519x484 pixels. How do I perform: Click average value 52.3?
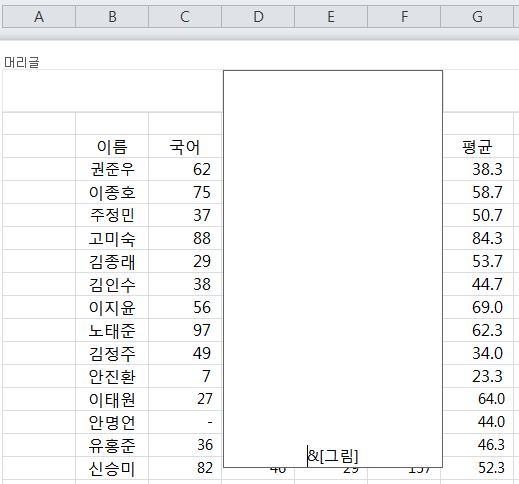point(478,468)
